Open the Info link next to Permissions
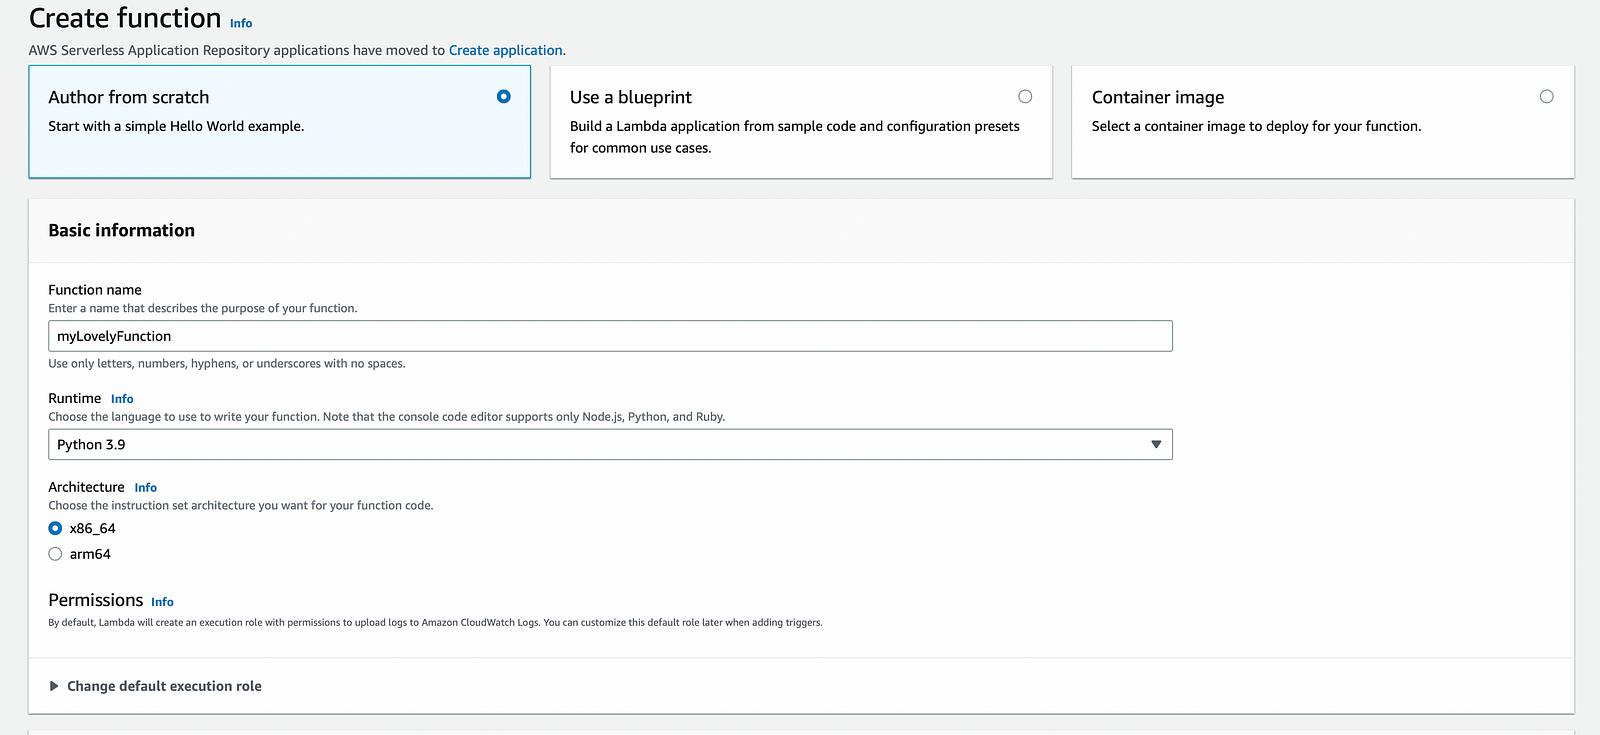This screenshot has width=1600, height=735. pos(162,602)
